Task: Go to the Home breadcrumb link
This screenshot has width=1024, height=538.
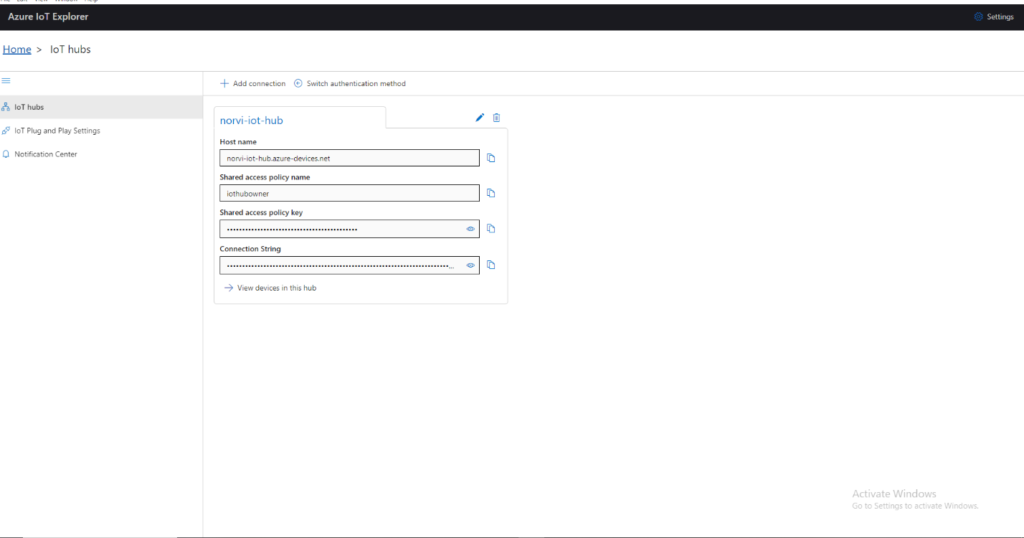Action: [17, 50]
